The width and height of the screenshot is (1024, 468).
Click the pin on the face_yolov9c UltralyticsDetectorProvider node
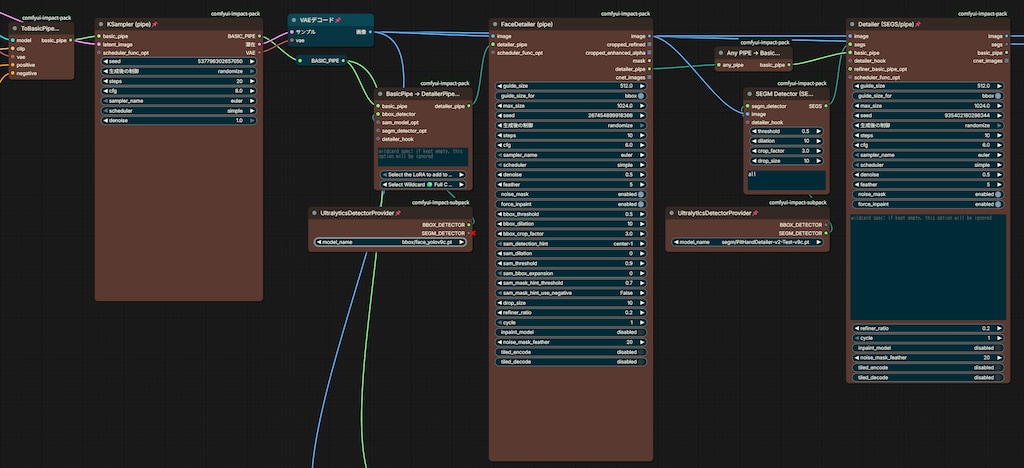[398, 213]
